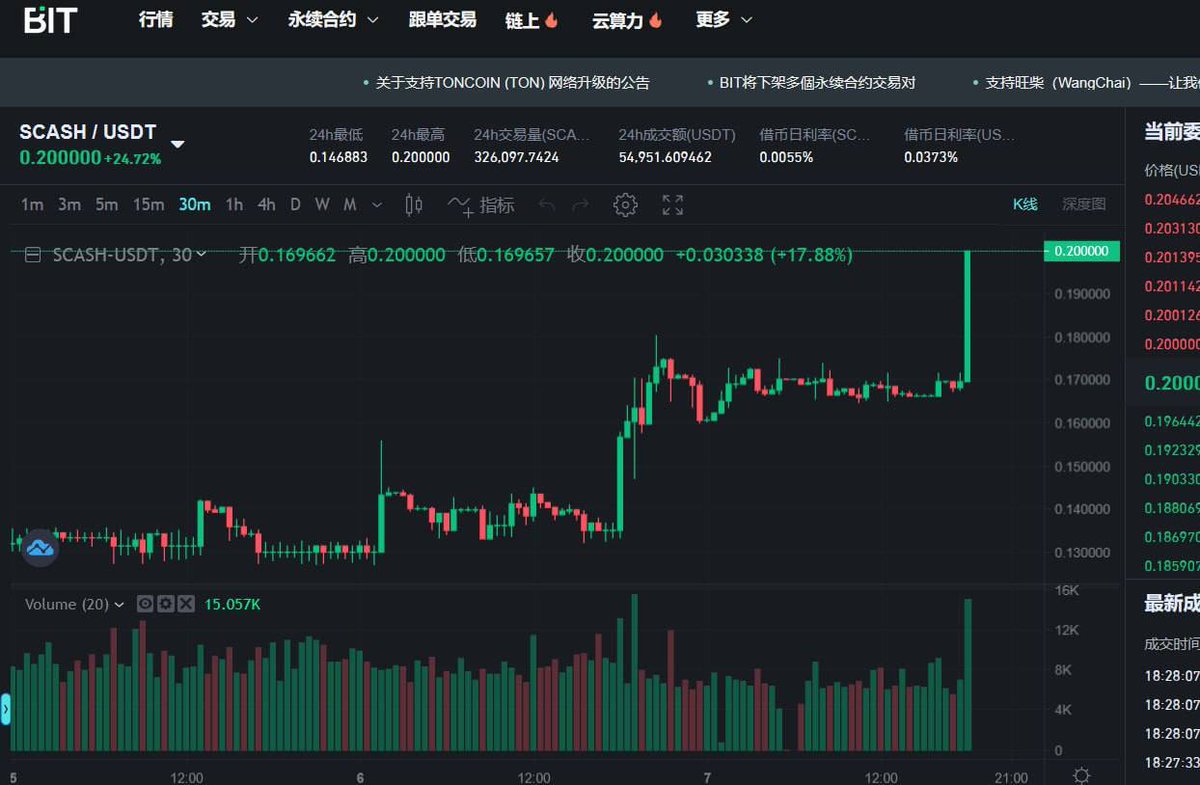Open the 云算力 menu item

pyautogui.click(x=617, y=20)
